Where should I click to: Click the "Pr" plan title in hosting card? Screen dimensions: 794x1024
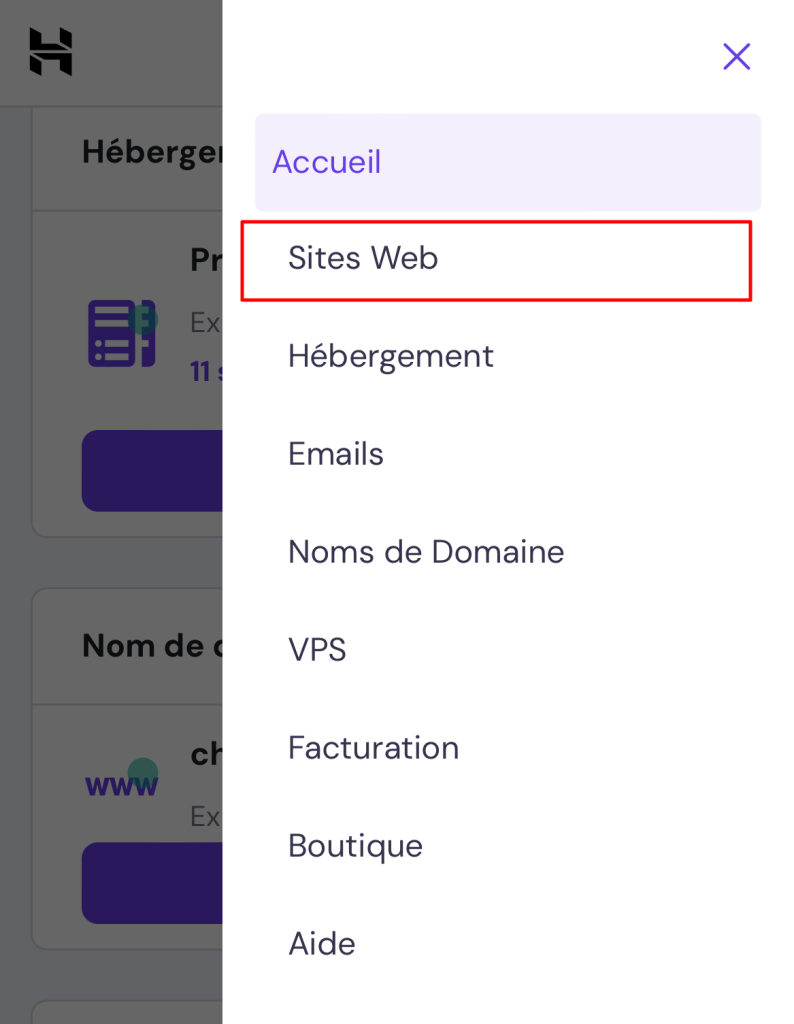(206, 261)
